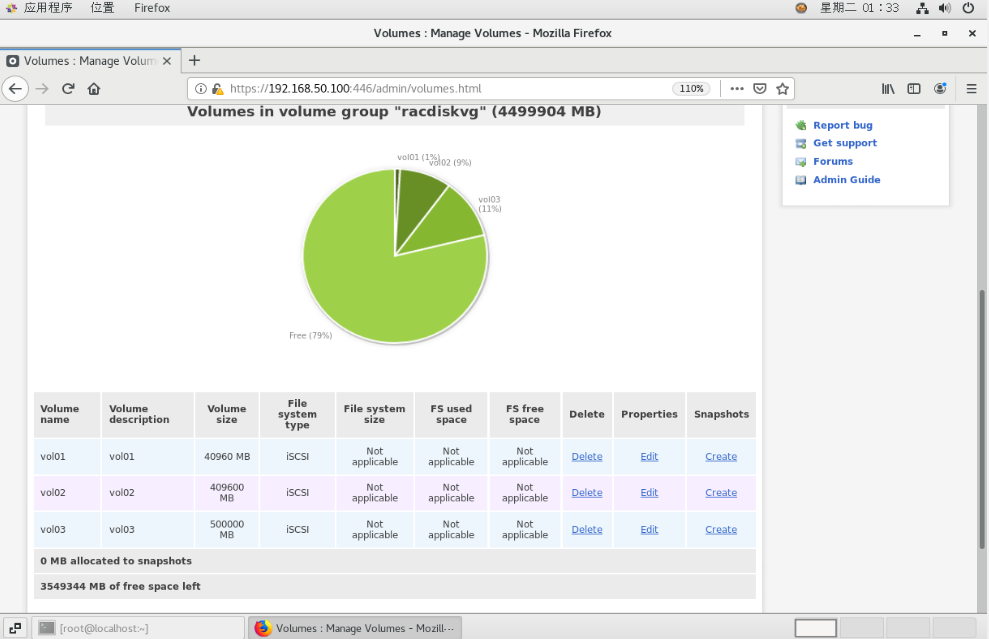Edit properties of vol03
The height and width of the screenshot is (639, 989).
pyautogui.click(x=649, y=530)
